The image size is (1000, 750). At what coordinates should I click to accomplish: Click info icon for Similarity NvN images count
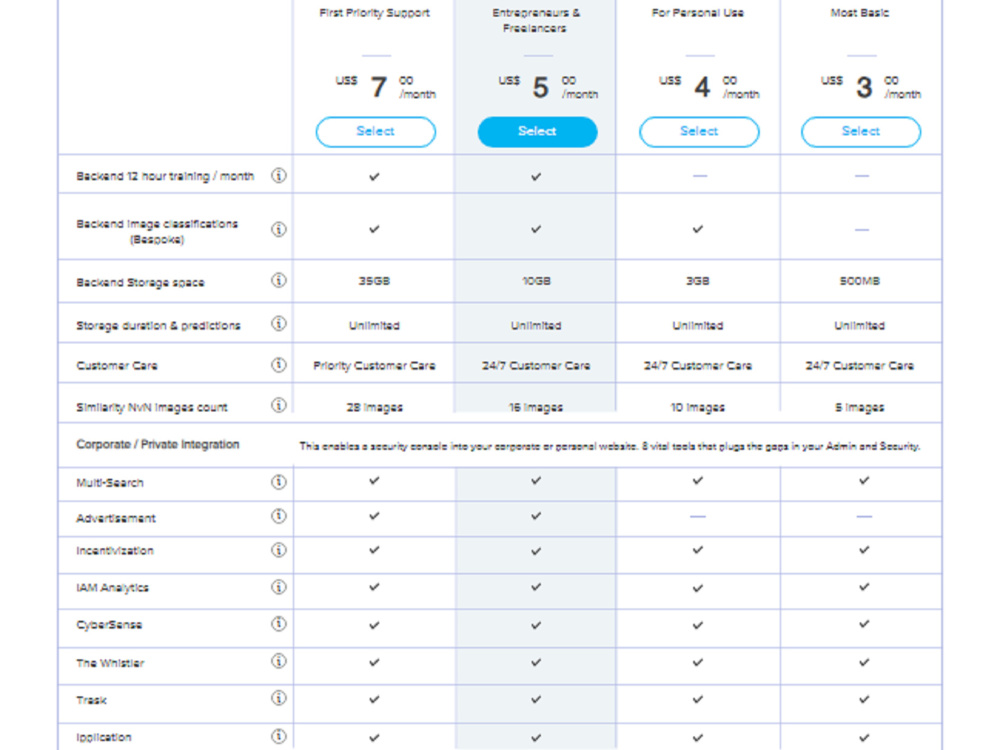pyautogui.click(x=279, y=406)
